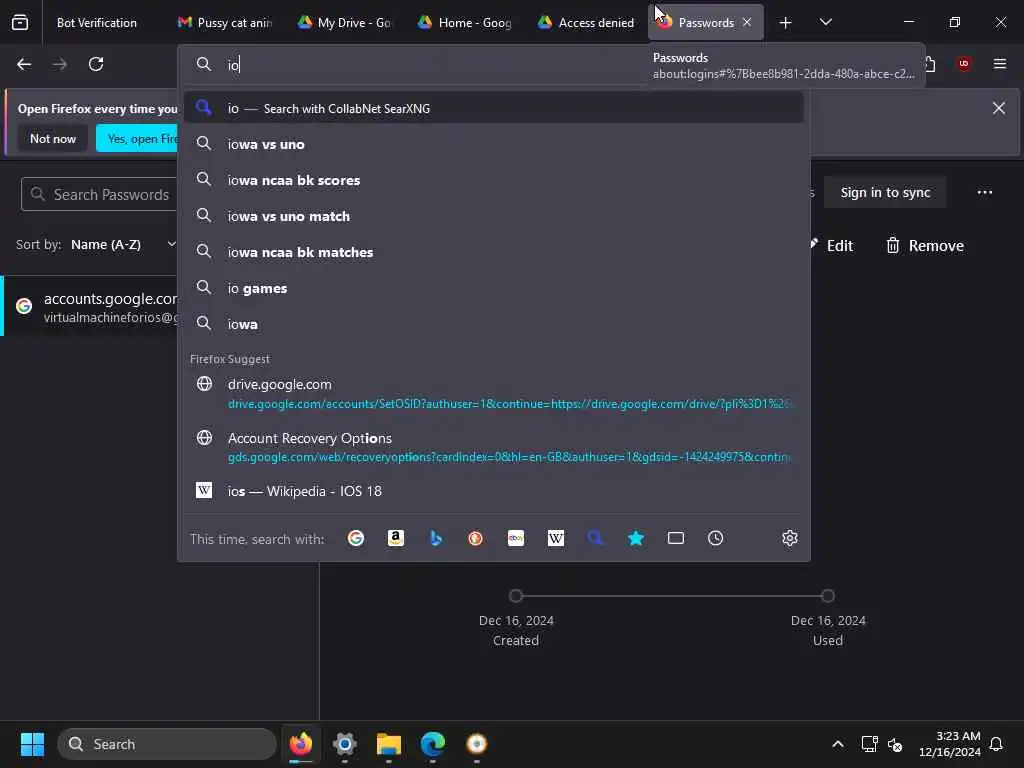Click in the address bar text field
Image resolution: width=1024 pixels, height=768 pixels.
(431, 64)
